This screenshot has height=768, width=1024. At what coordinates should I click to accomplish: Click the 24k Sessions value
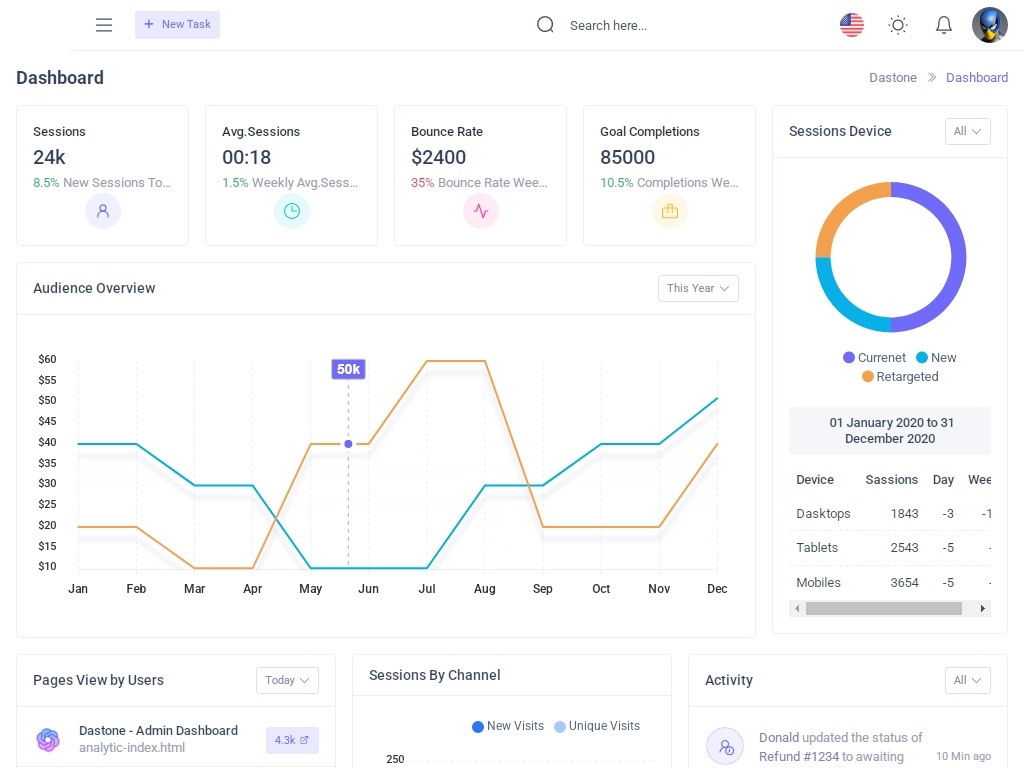coord(50,157)
